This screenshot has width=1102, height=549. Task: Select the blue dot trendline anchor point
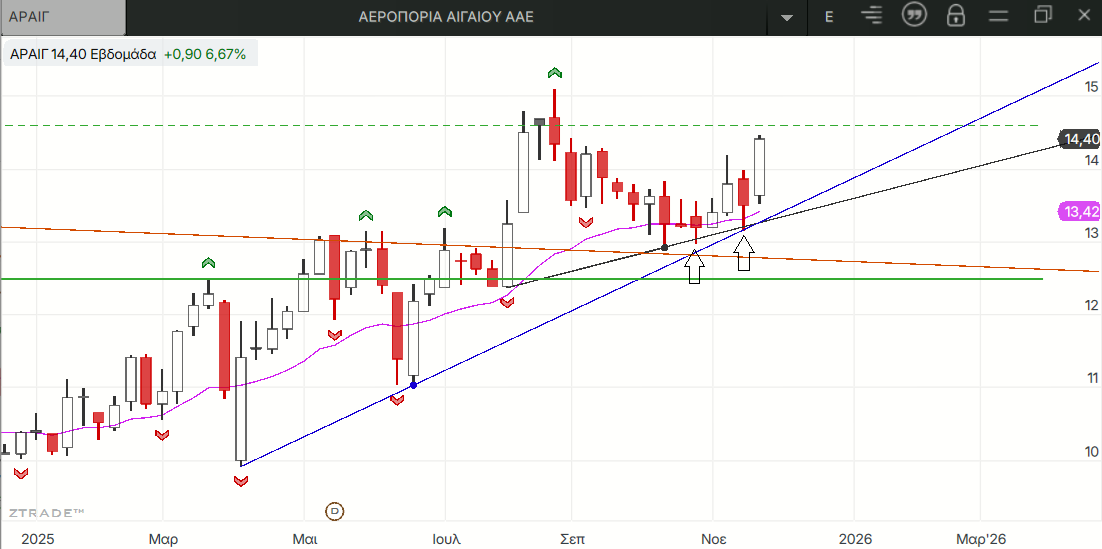click(413, 385)
